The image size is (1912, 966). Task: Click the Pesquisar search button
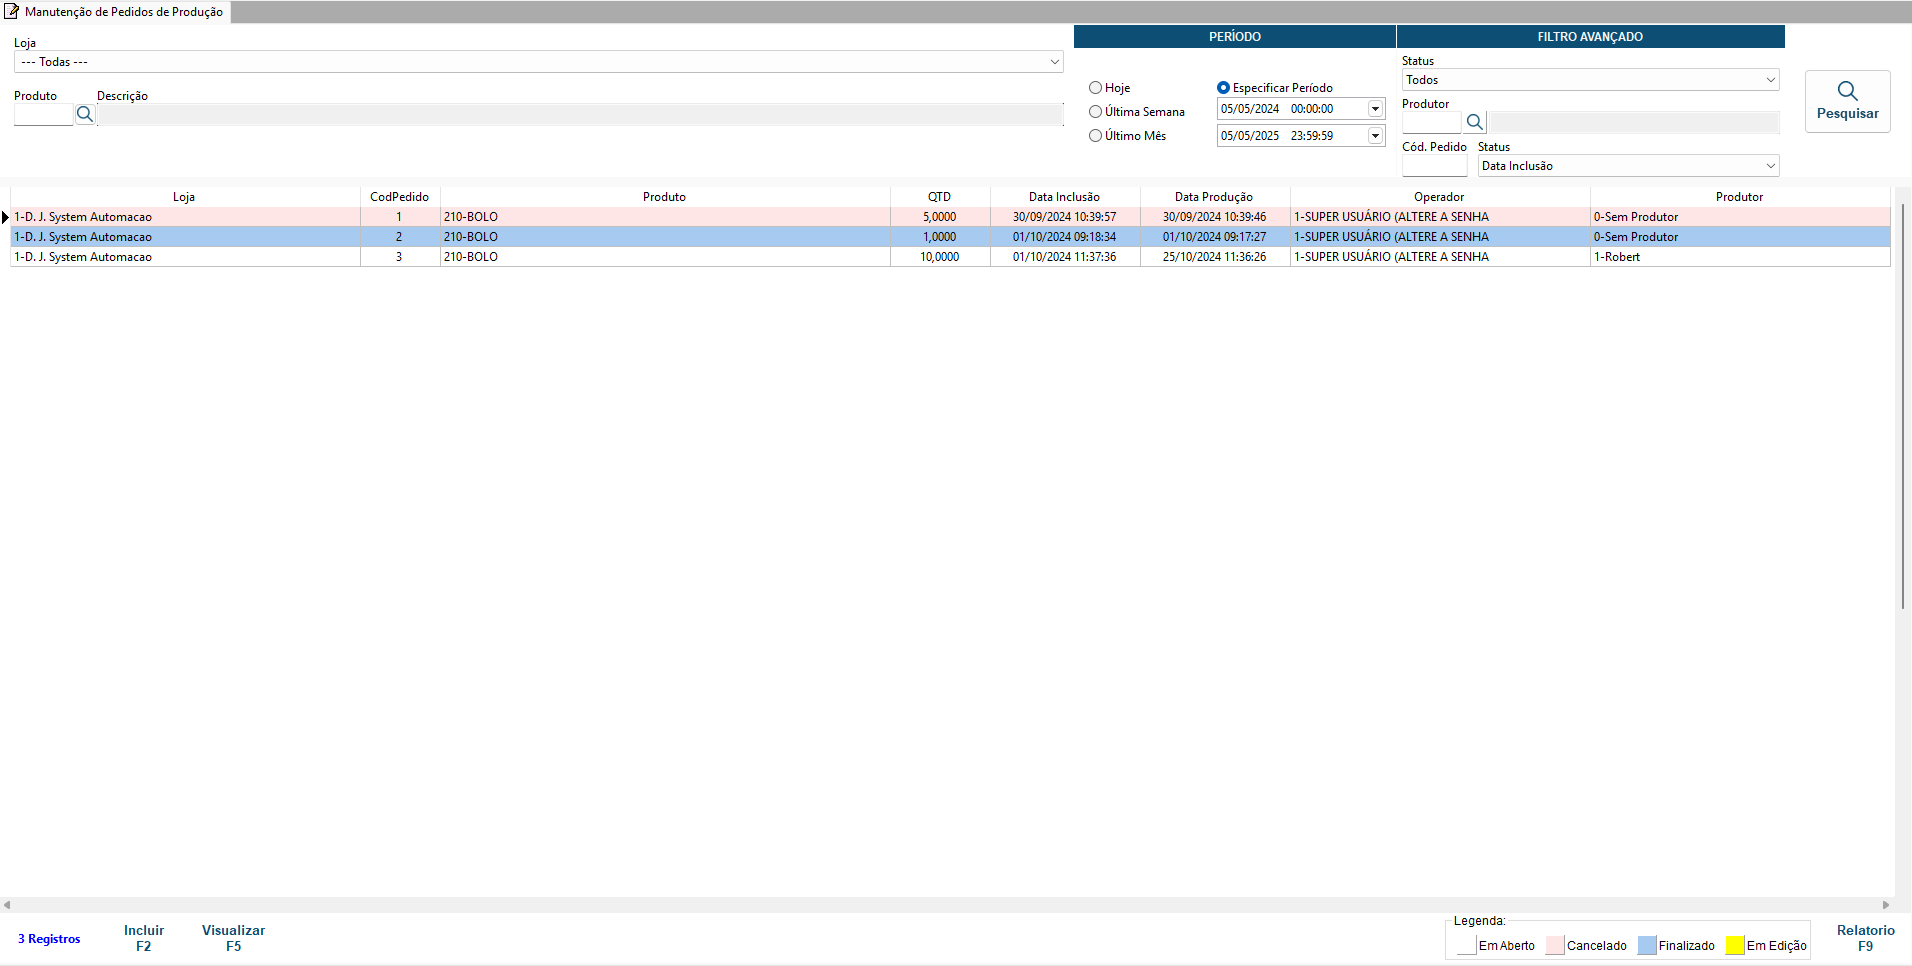[x=1847, y=101]
